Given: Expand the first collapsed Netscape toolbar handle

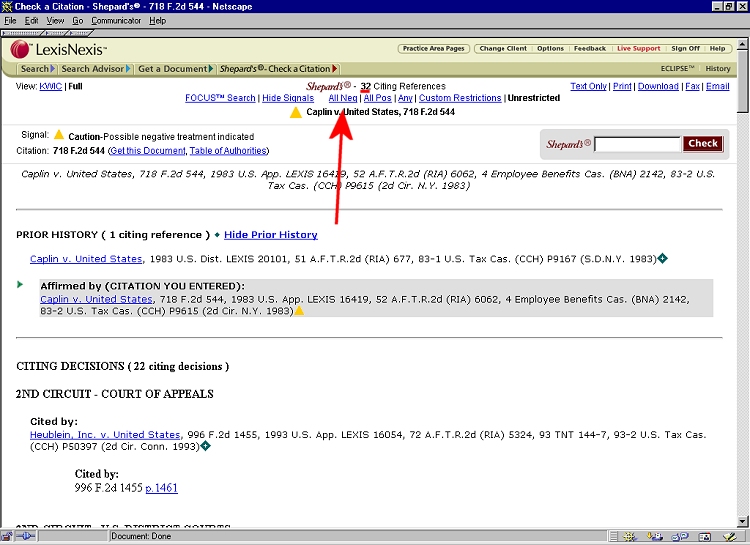Looking at the screenshot, I should pos(22,33).
